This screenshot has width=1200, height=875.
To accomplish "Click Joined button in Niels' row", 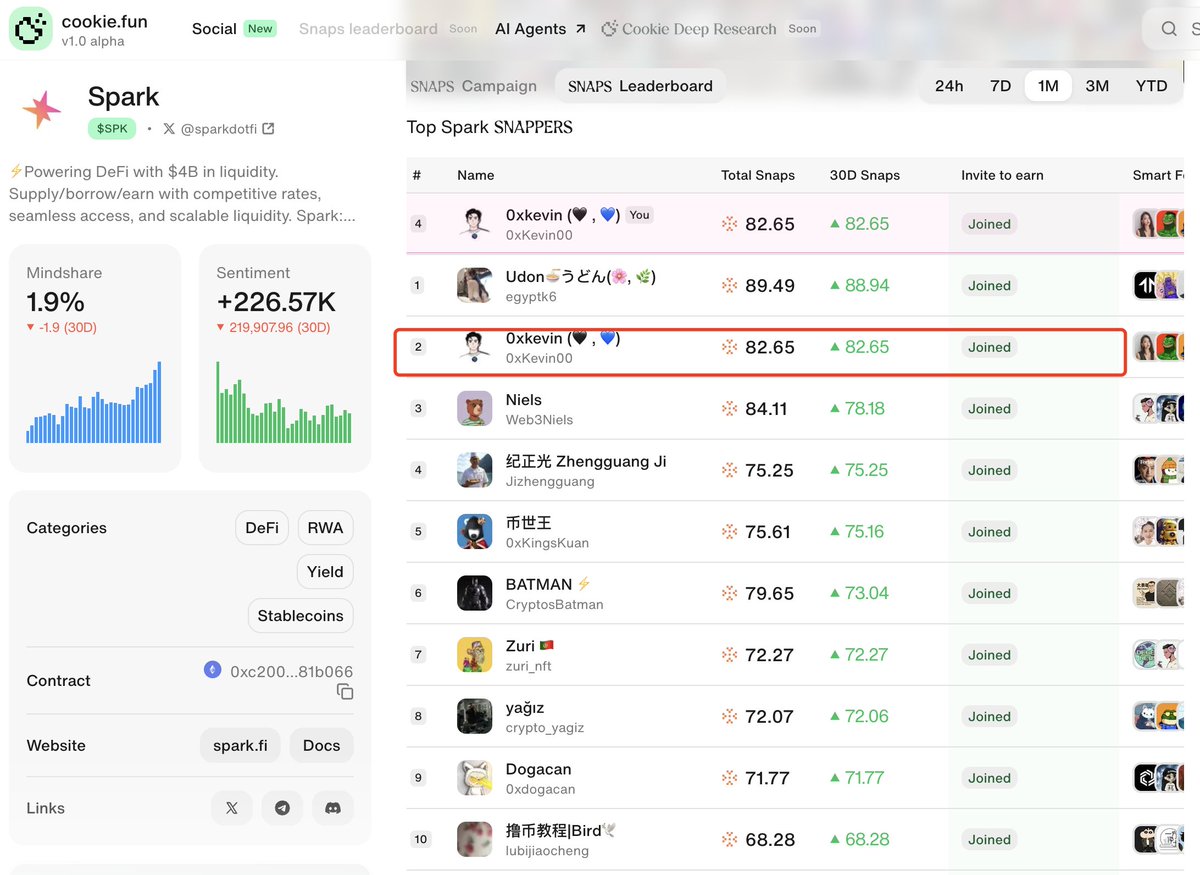I will (x=989, y=409).
